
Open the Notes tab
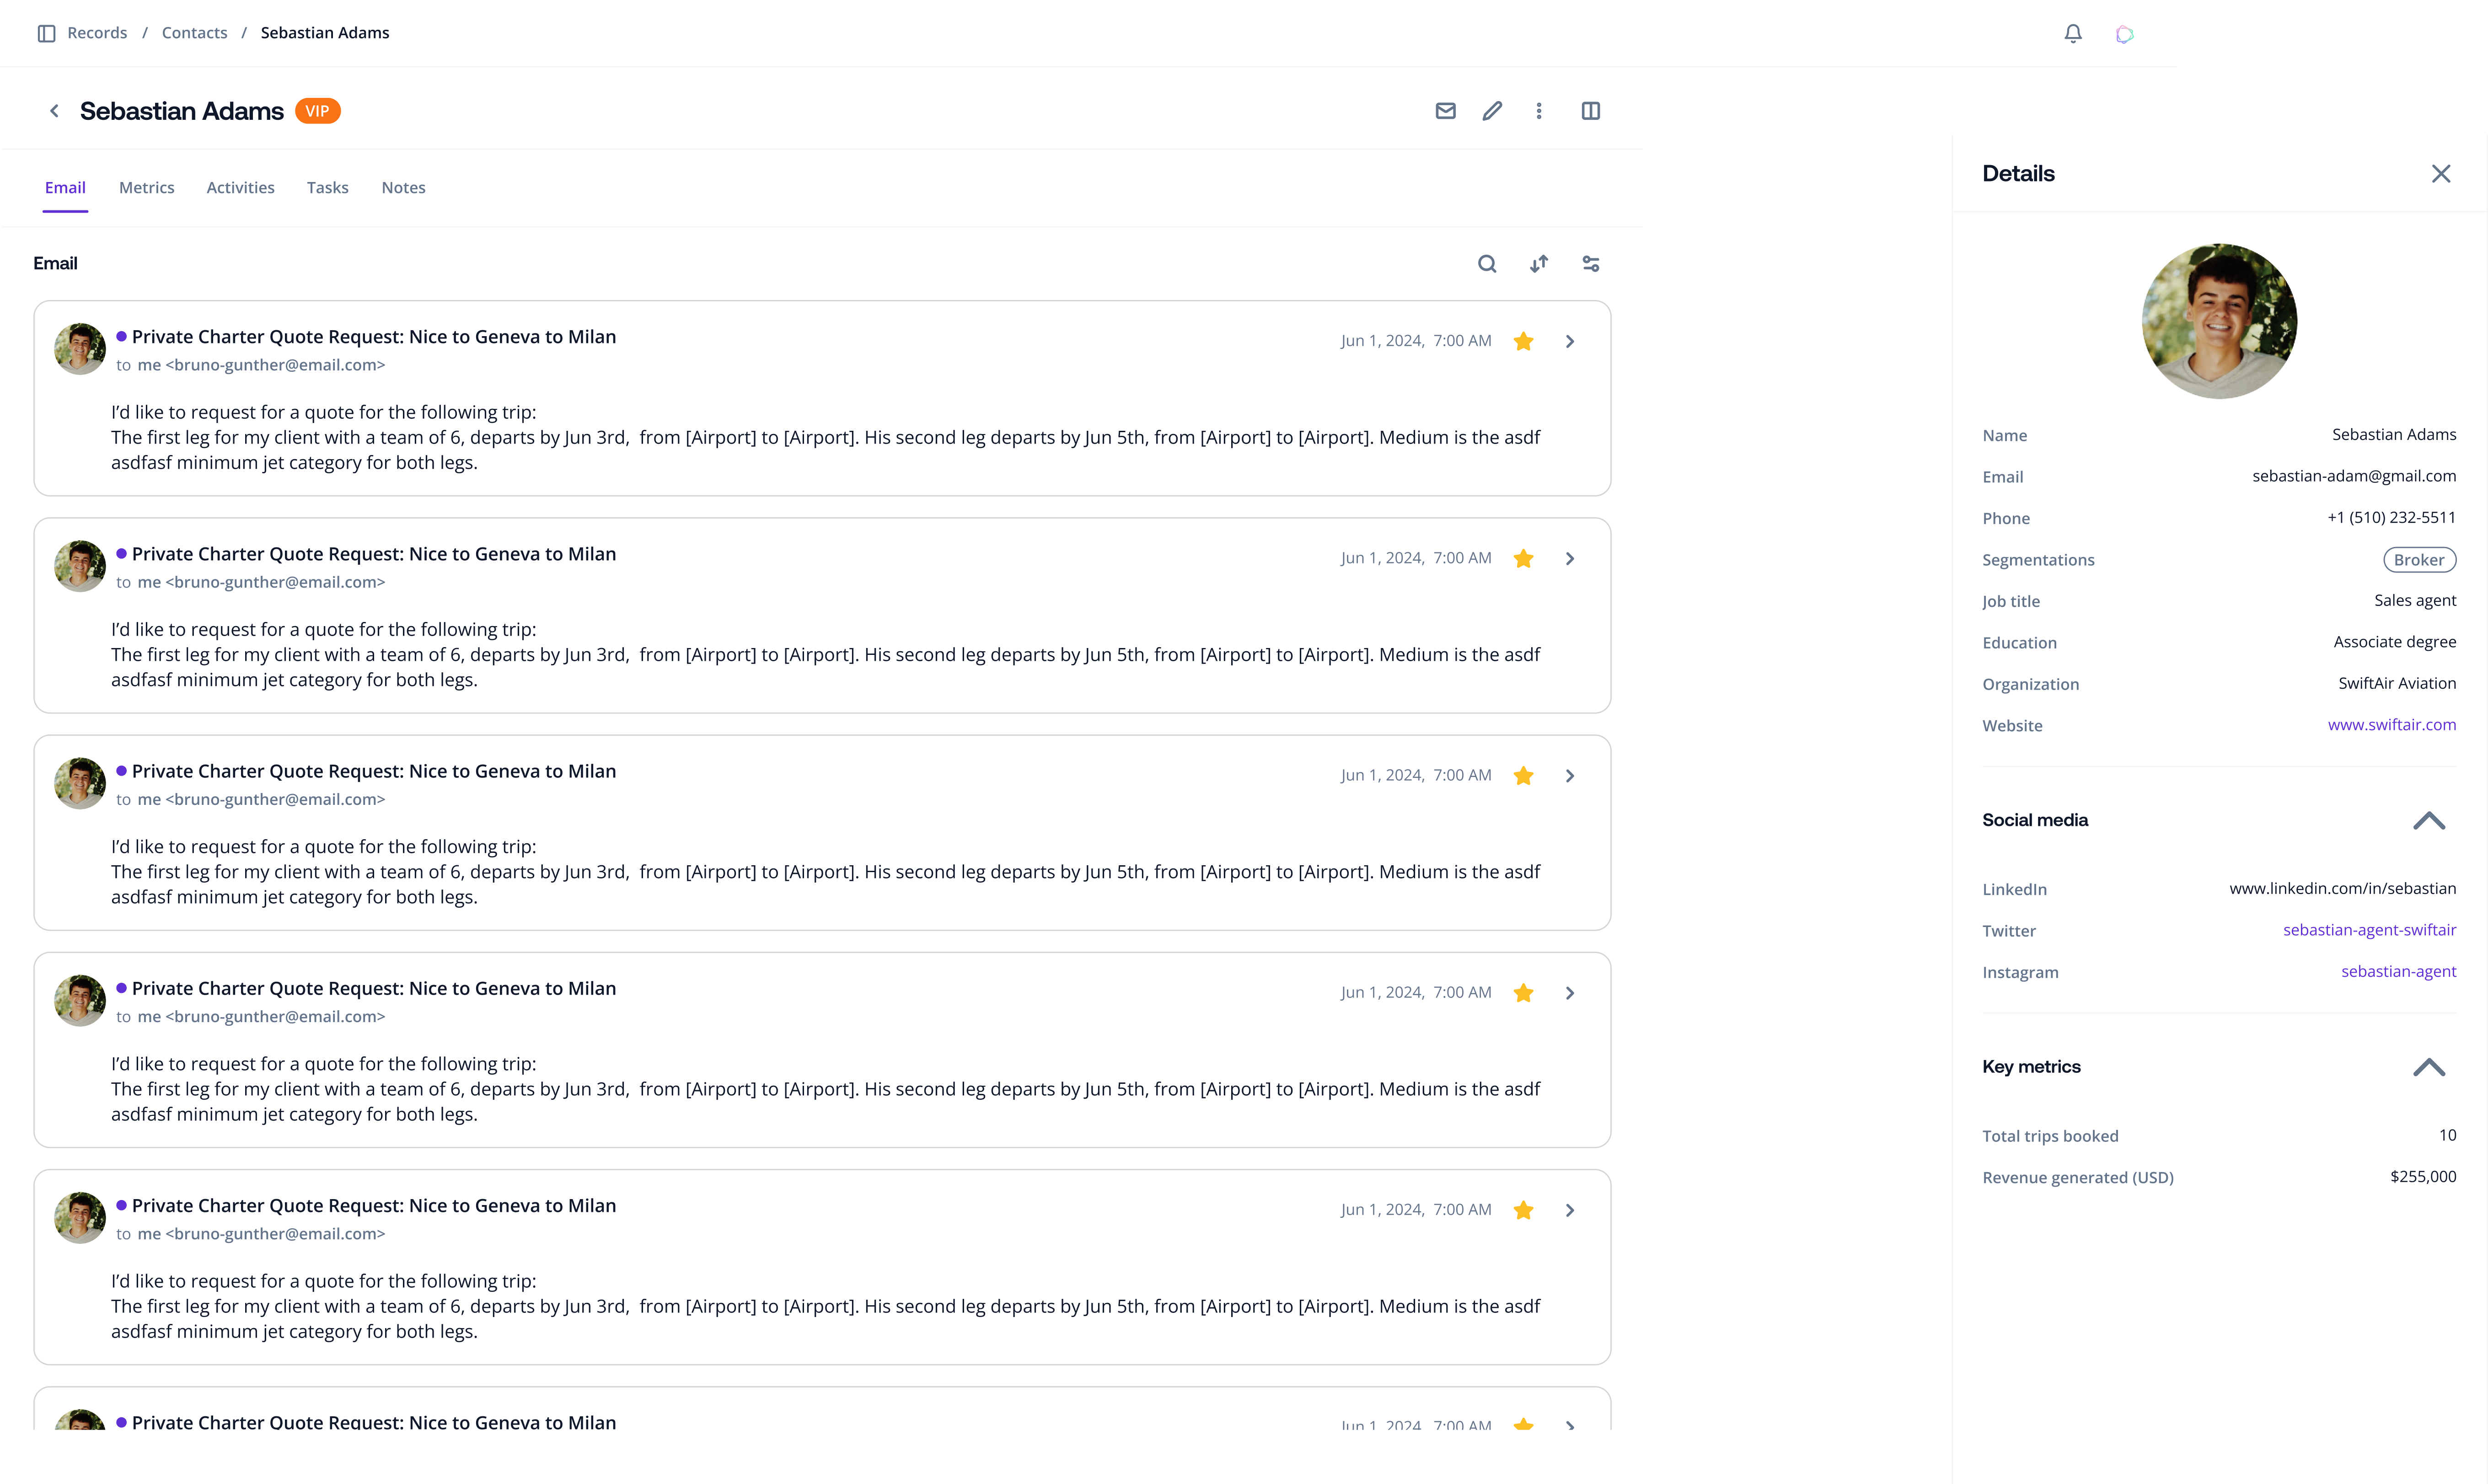point(403,188)
